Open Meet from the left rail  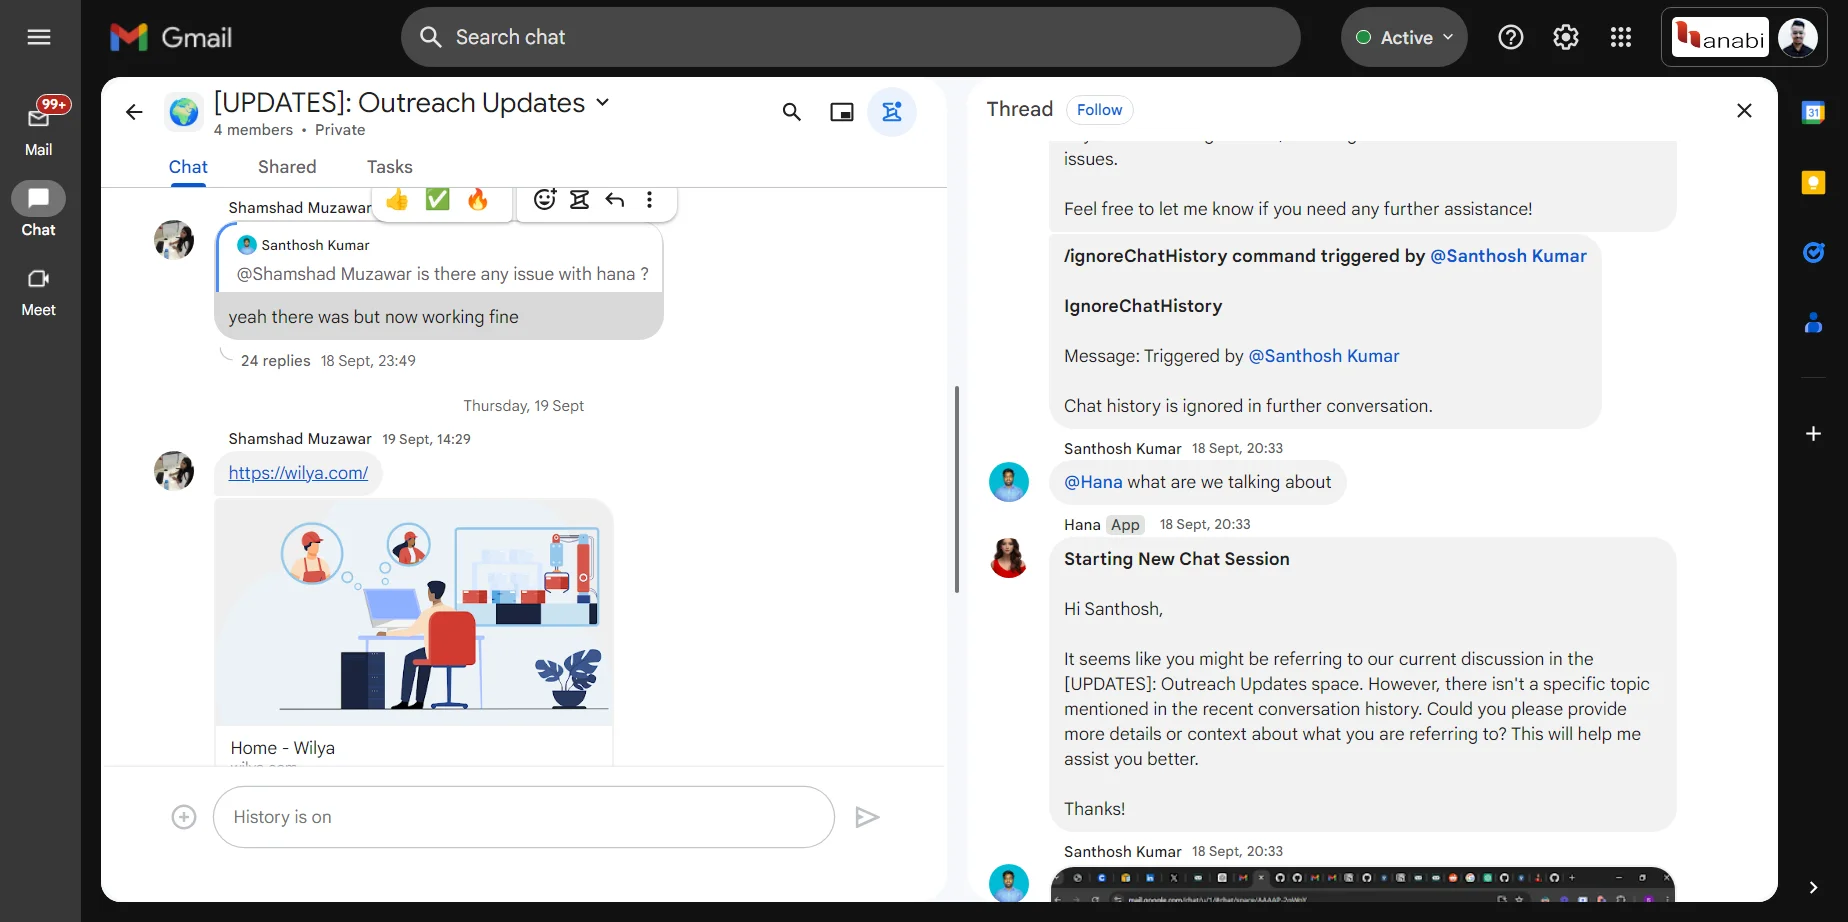pos(39,291)
